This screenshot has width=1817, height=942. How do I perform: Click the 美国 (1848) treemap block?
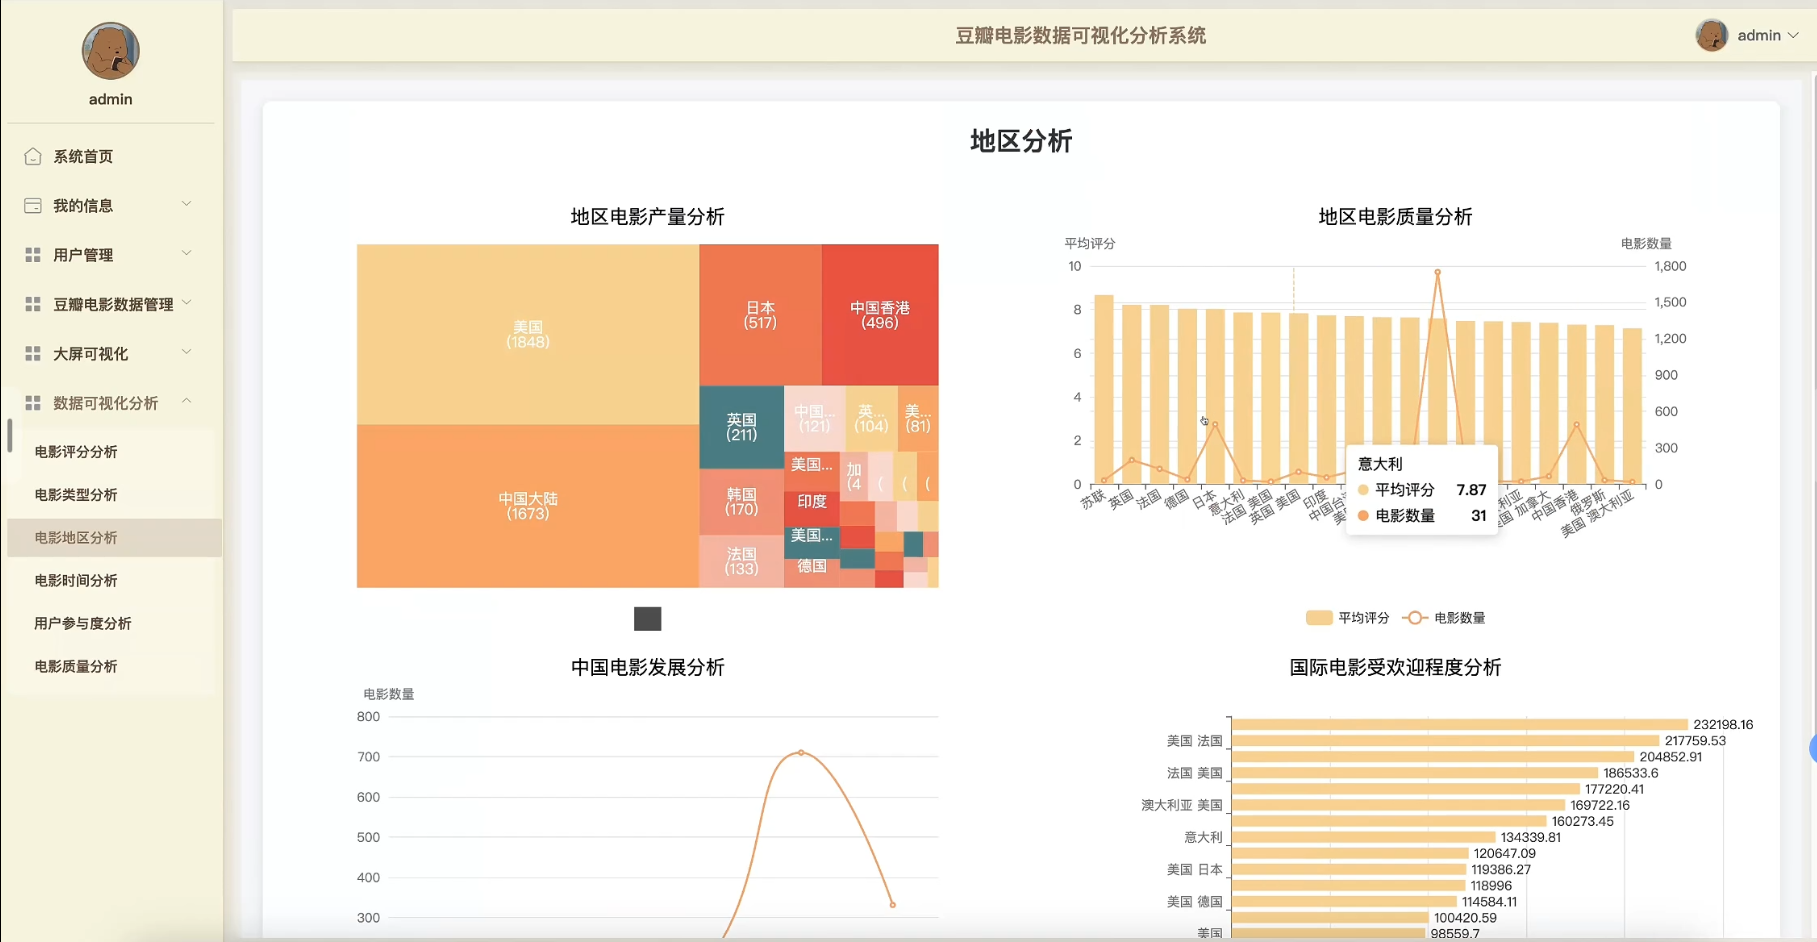(528, 334)
